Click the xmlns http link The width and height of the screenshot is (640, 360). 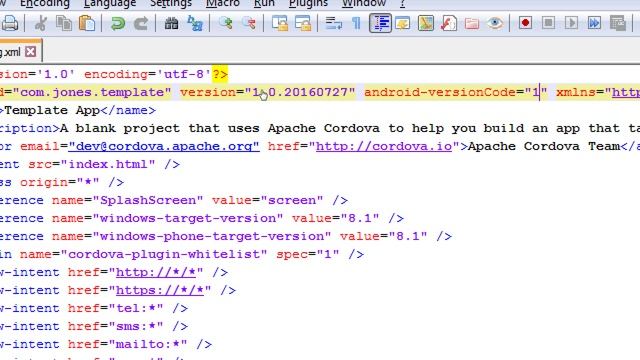tap(626, 92)
